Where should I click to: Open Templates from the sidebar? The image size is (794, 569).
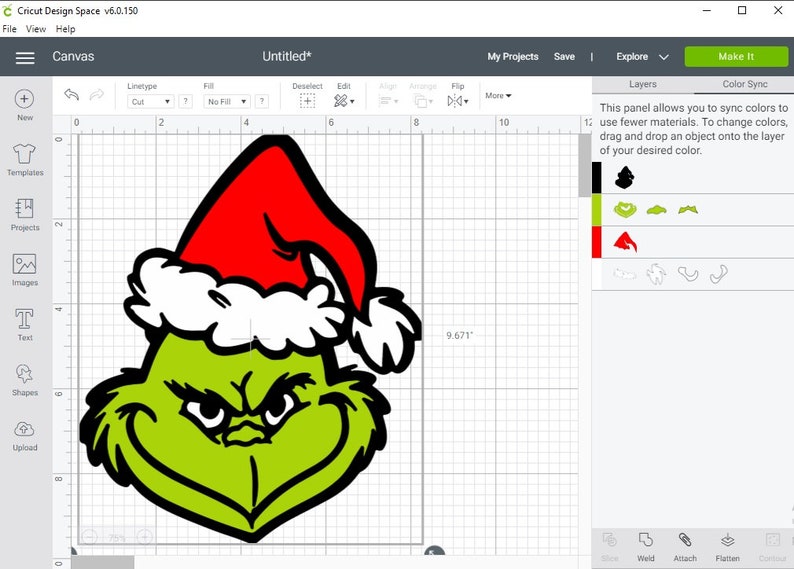[x=25, y=160]
